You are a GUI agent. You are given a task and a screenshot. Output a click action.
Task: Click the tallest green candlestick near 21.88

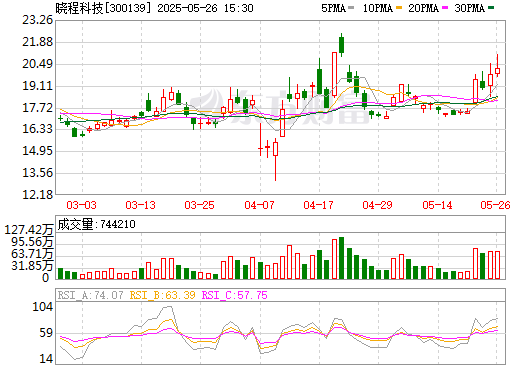341,45
